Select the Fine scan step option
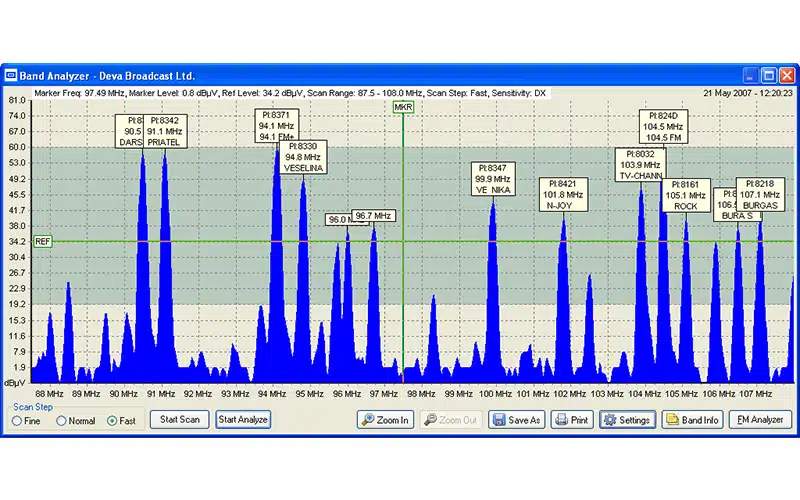 [x=26, y=421]
